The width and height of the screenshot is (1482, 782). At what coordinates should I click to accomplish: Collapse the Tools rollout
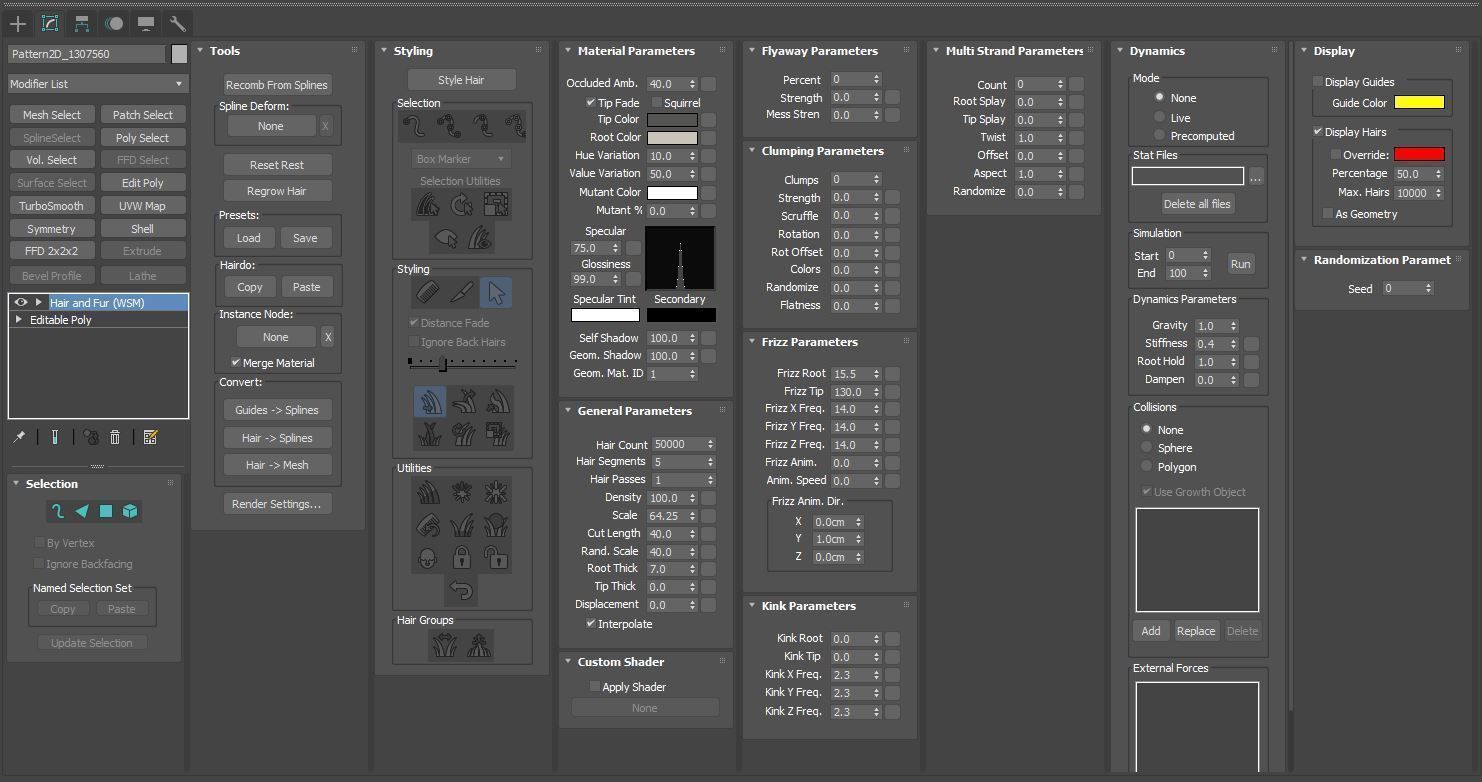pos(200,51)
